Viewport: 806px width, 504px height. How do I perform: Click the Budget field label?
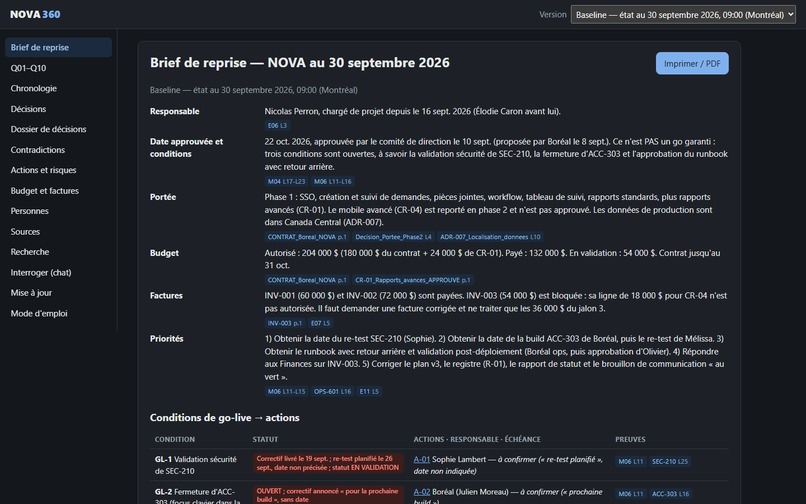[164, 253]
